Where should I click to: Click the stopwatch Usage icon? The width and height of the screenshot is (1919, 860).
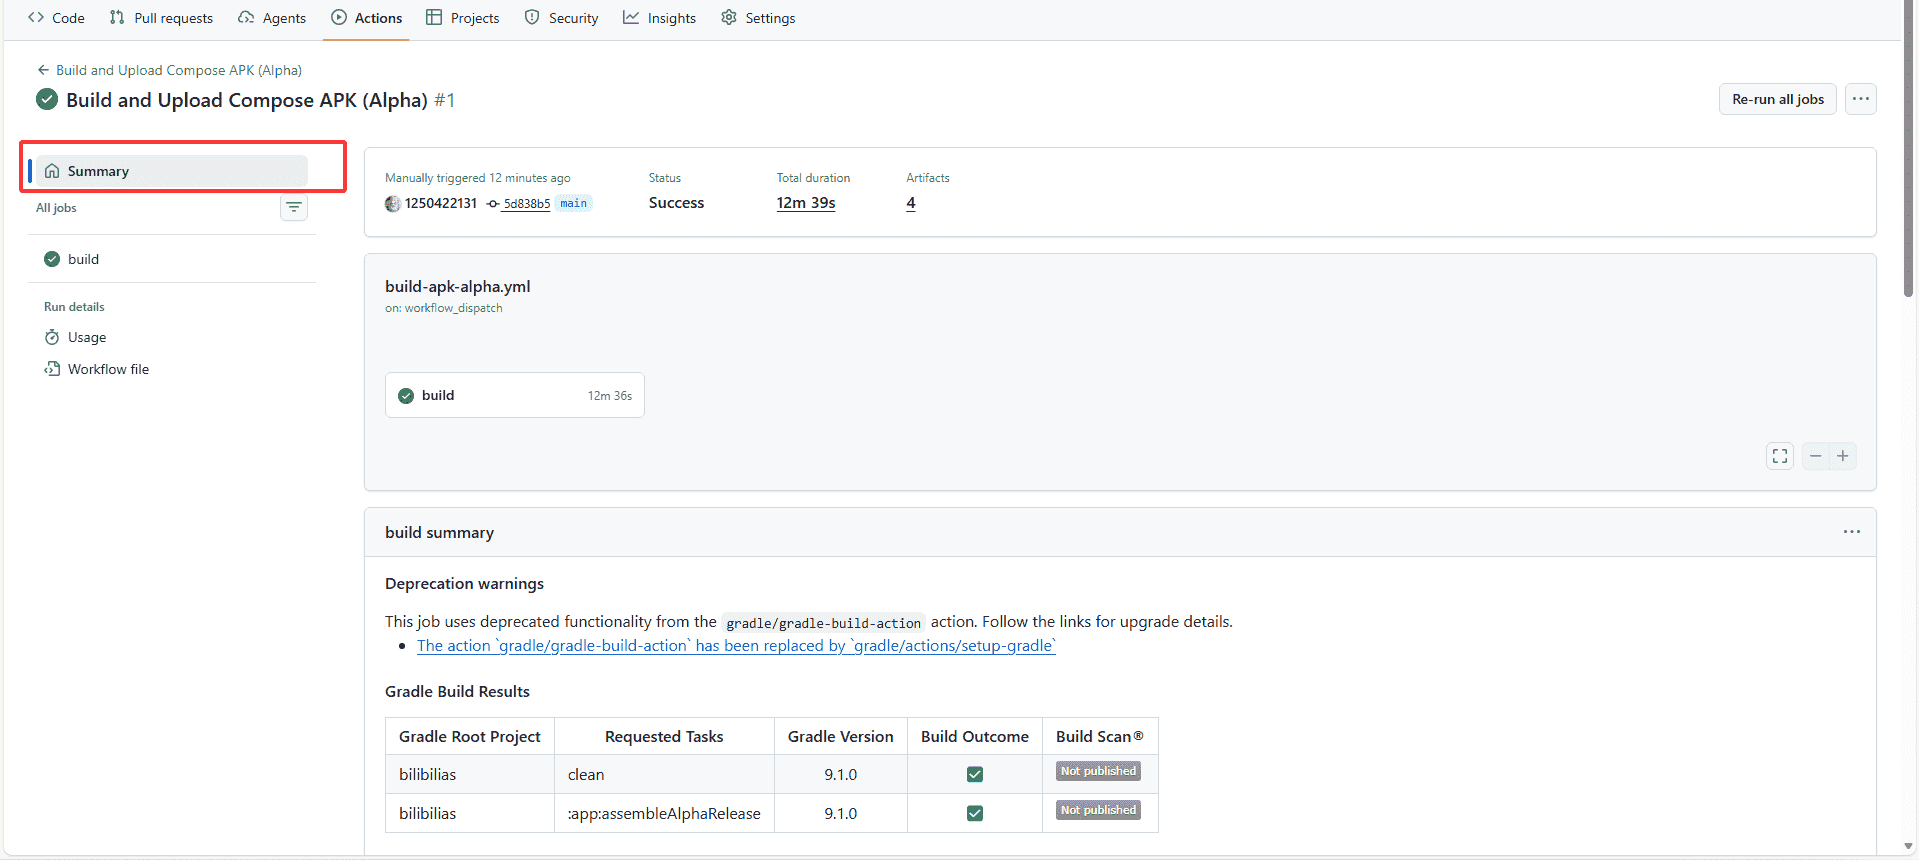click(x=52, y=338)
